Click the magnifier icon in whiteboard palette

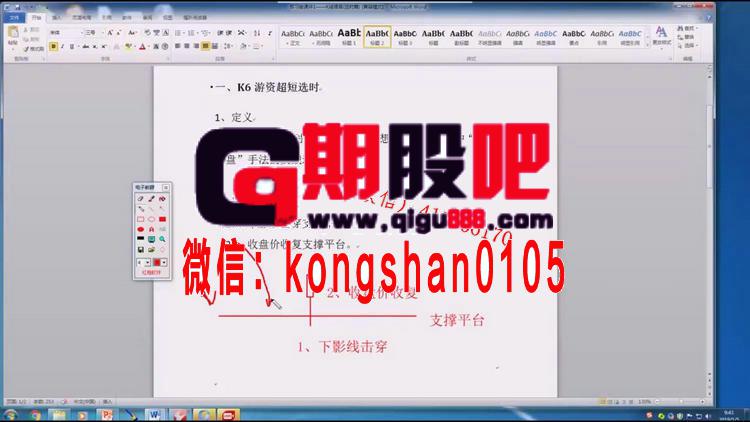pyautogui.click(x=162, y=239)
